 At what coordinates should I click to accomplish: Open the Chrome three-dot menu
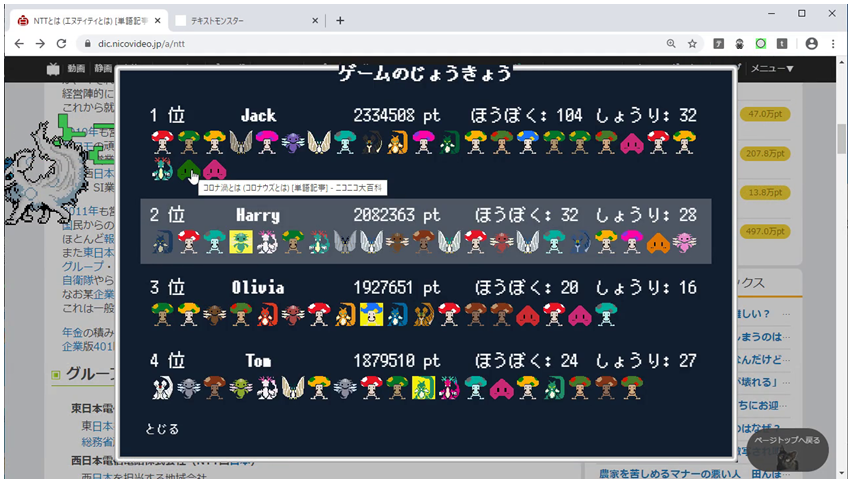(833, 44)
